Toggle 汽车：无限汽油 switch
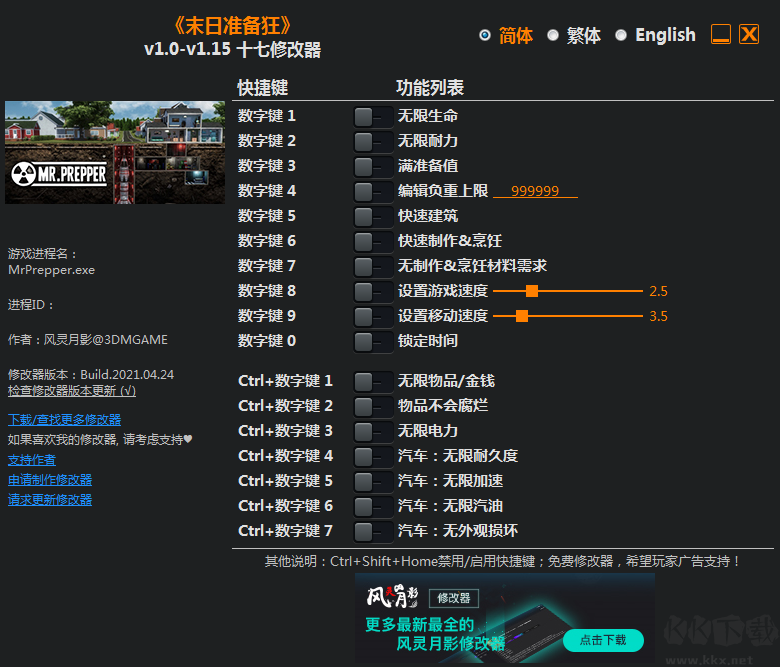The width and height of the screenshot is (780, 667). pyautogui.click(x=373, y=507)
